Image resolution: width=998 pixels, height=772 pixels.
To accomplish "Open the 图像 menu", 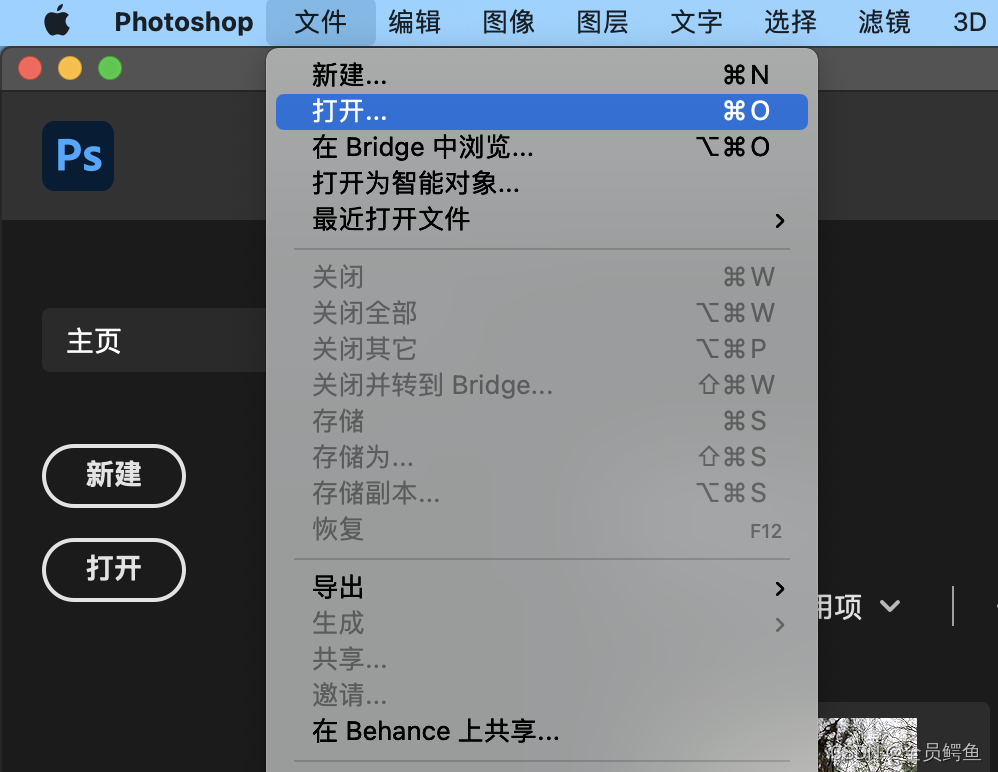I will (x=508, y=22).
